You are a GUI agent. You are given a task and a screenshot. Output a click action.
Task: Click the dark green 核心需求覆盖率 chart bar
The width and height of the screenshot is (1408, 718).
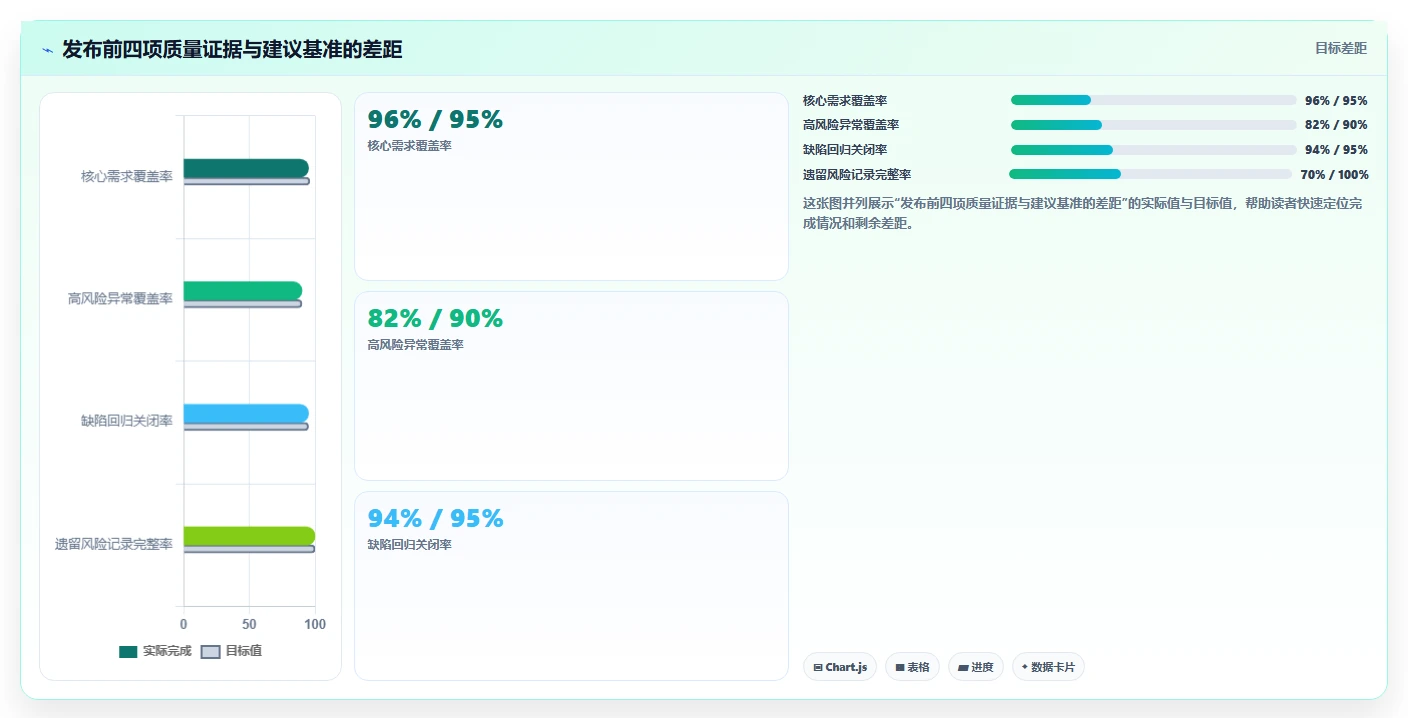coord(246,168)
